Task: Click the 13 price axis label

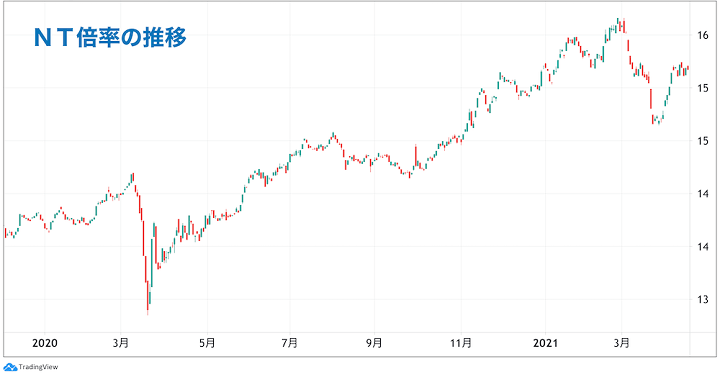Action: coord(703,300)
